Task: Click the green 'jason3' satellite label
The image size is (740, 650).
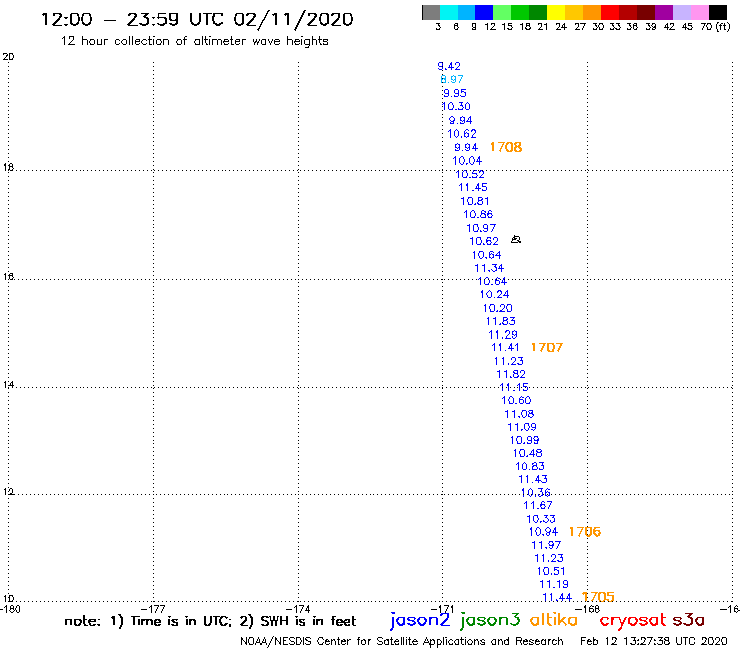Action: point(490,620)
